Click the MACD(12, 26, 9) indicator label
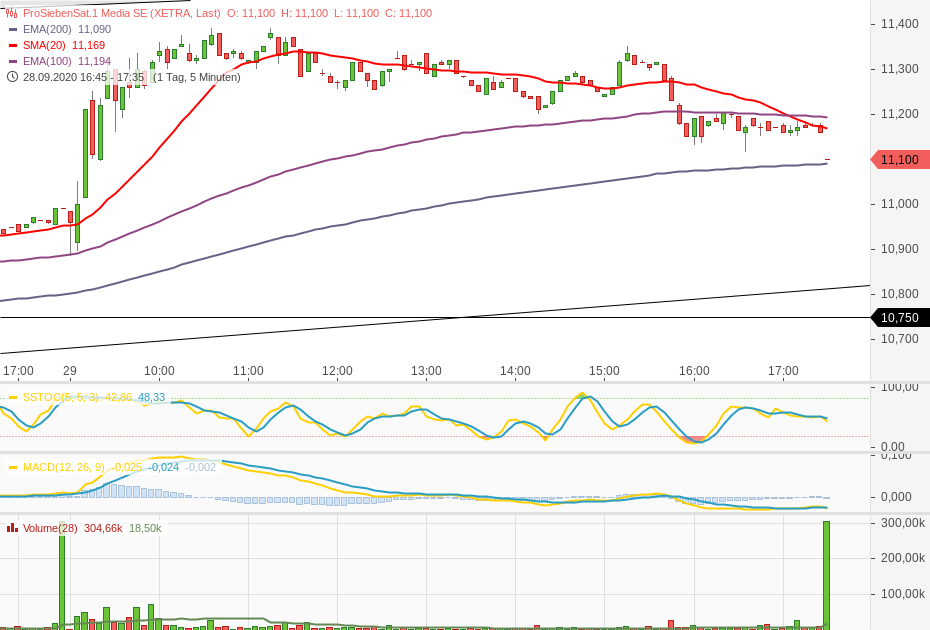Image resolution: width=930 pixels, height=630 pixels. [63, 467]
